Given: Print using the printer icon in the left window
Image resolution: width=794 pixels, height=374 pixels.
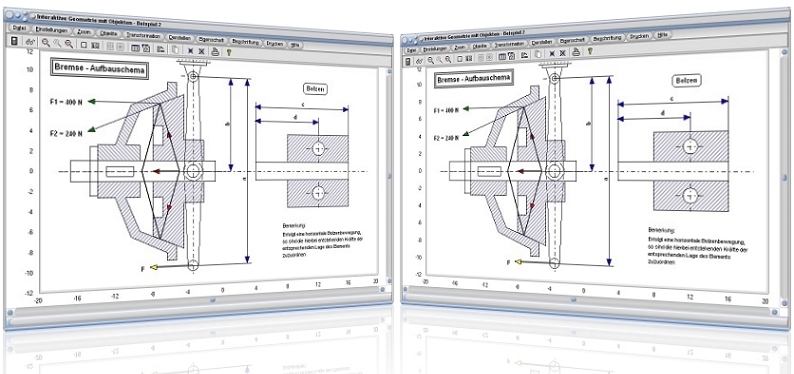Looking at the screenshot, I should coord(215,52).
